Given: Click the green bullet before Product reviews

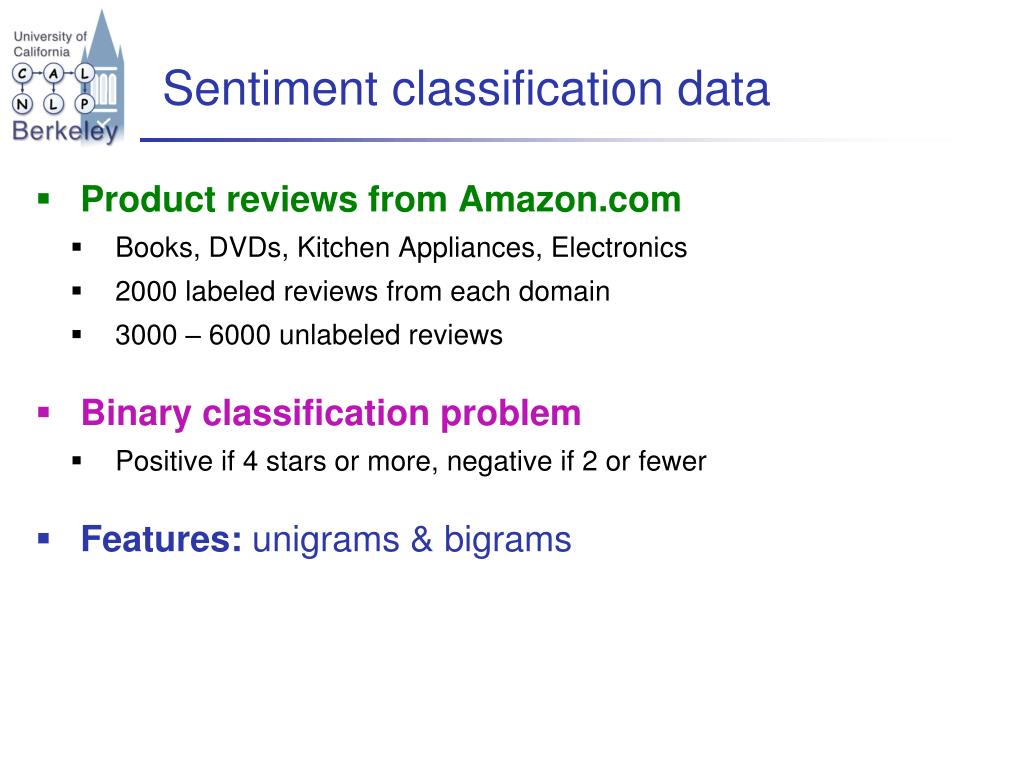Looking at the screenshot, I should click(44, 199).
